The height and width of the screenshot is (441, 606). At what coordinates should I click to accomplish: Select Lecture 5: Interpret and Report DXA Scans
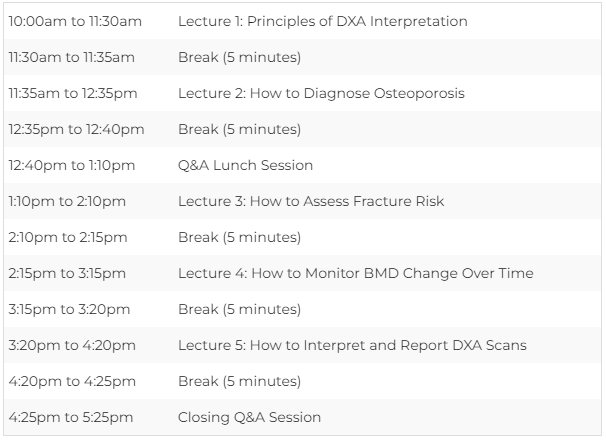coord(352,345)
